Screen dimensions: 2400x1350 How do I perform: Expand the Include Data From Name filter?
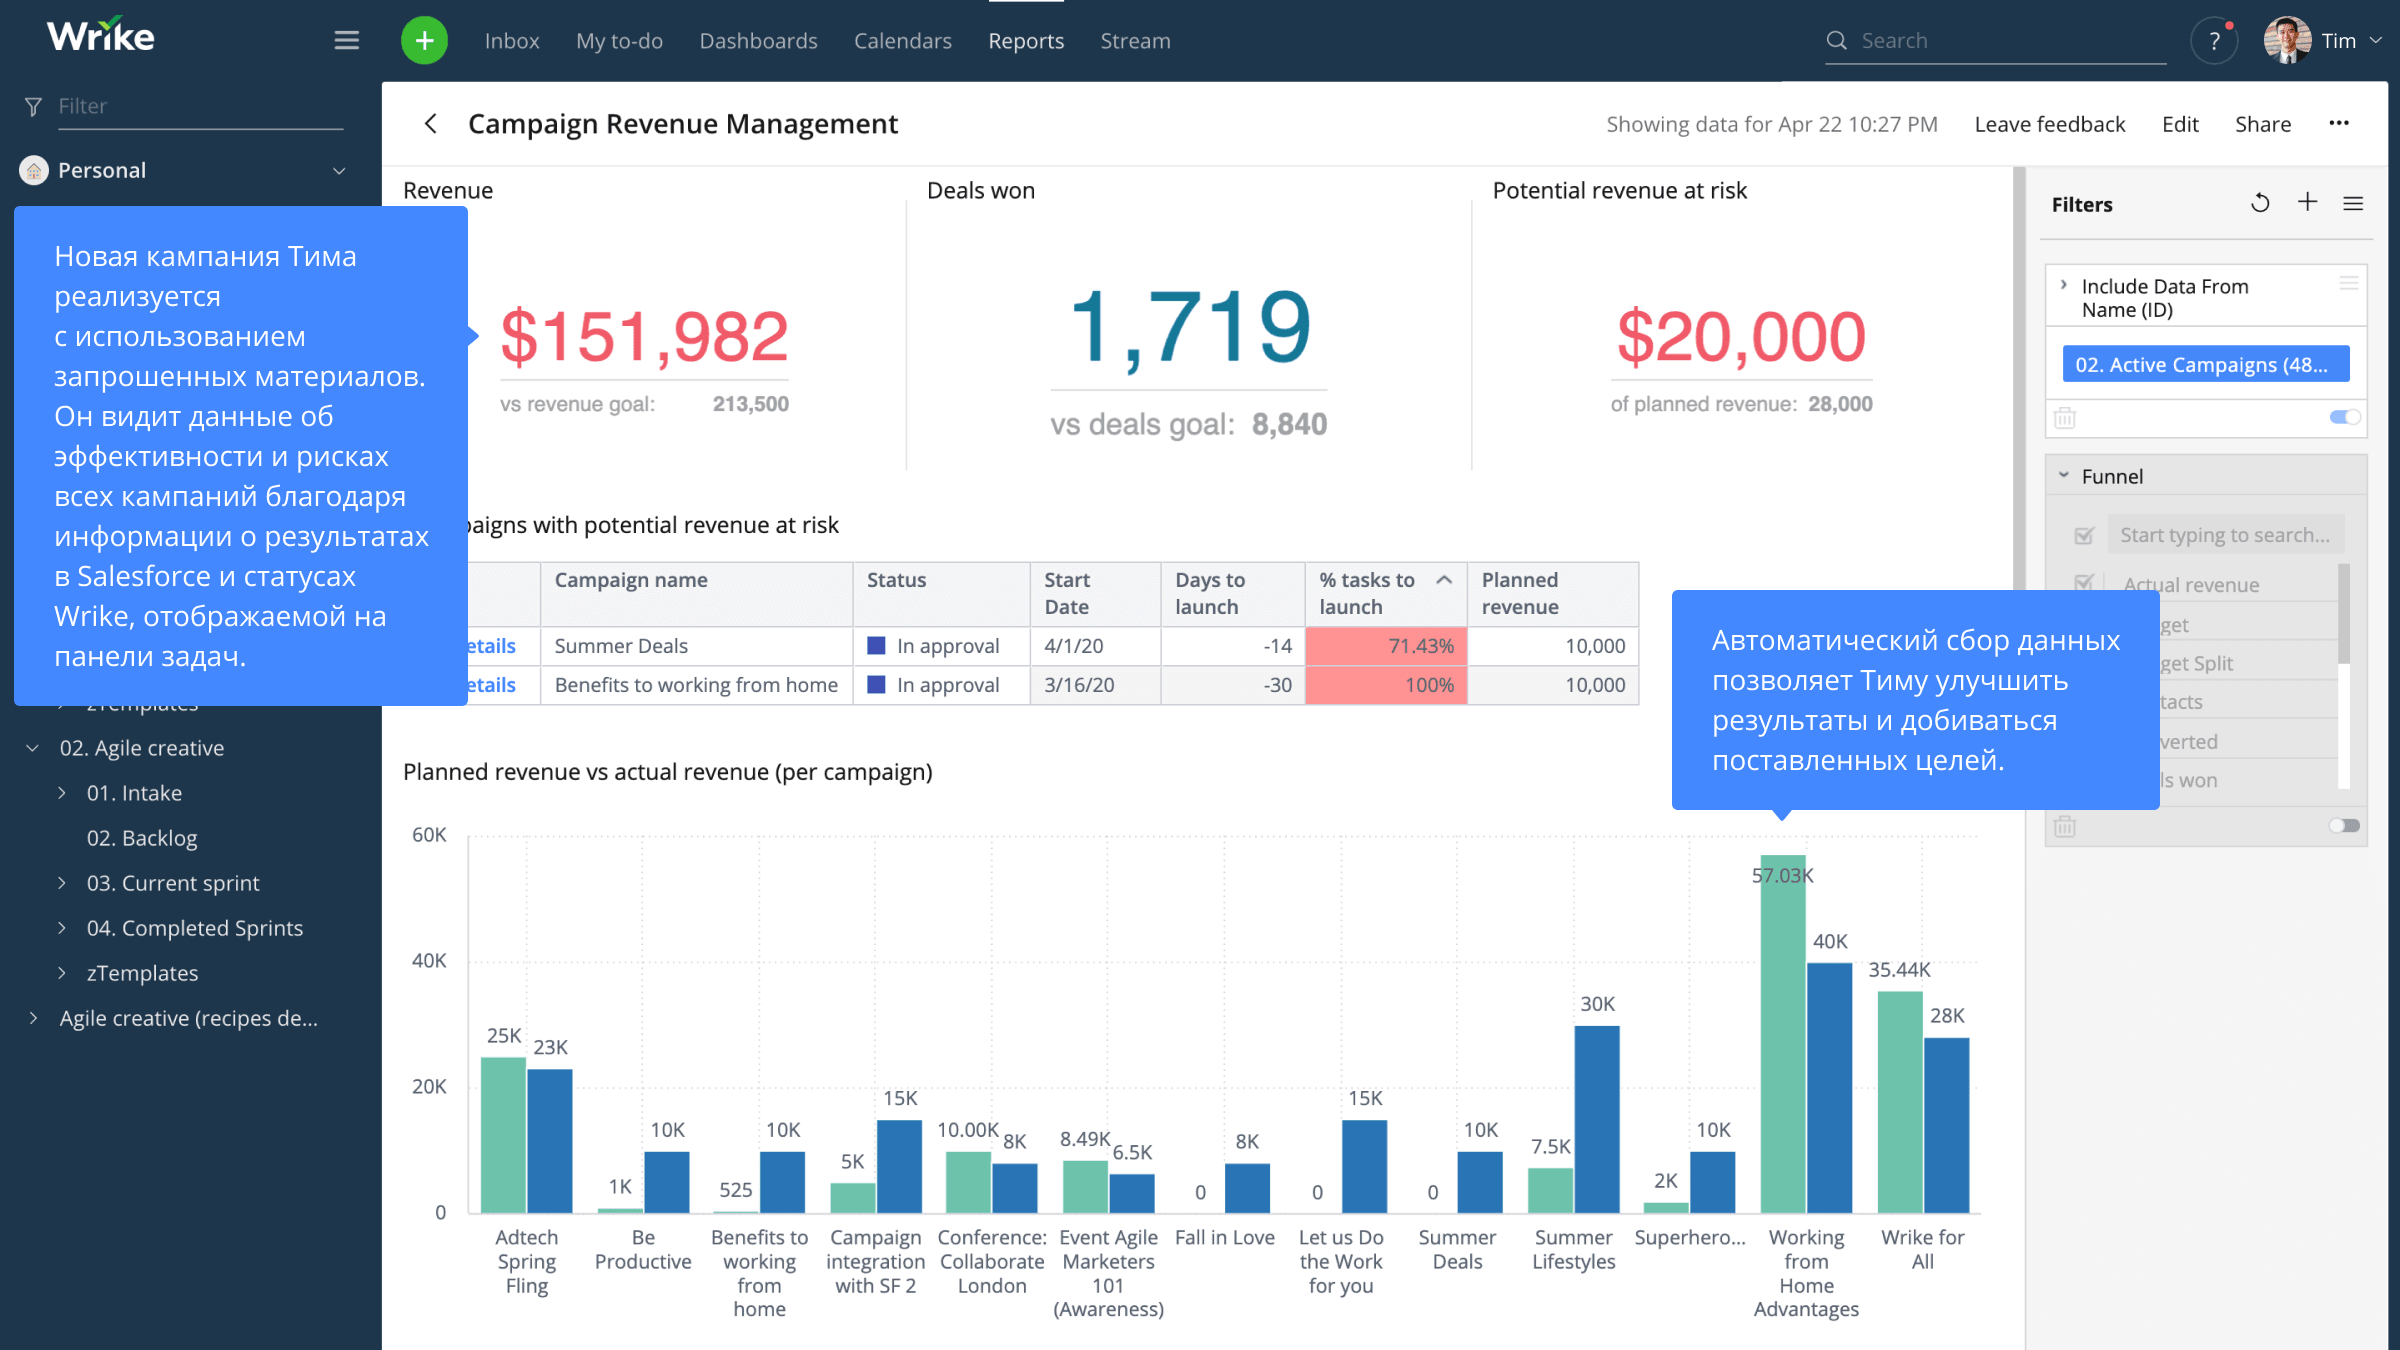click(2063, 285)
